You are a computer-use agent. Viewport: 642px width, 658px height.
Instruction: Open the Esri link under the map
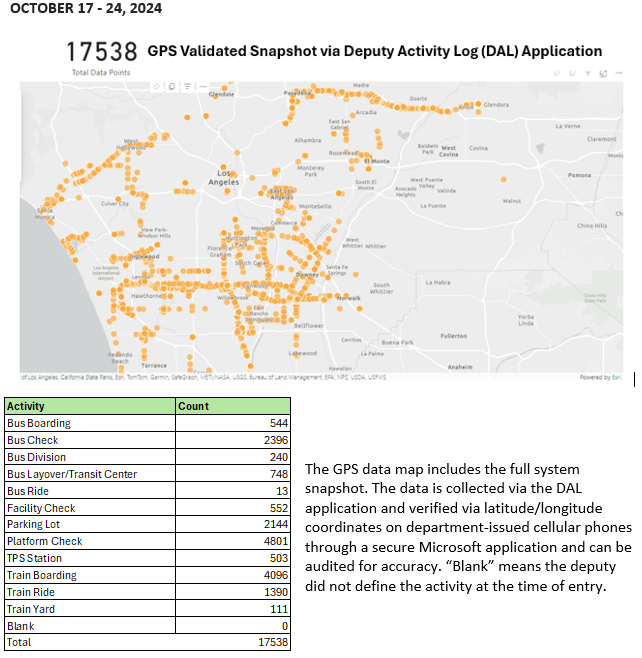point(618,377)
